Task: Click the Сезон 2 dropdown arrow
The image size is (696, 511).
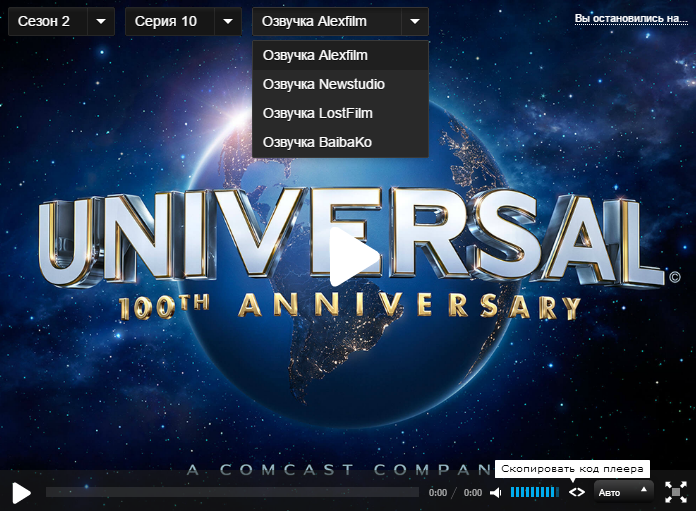Action: (x=101, y=21)
